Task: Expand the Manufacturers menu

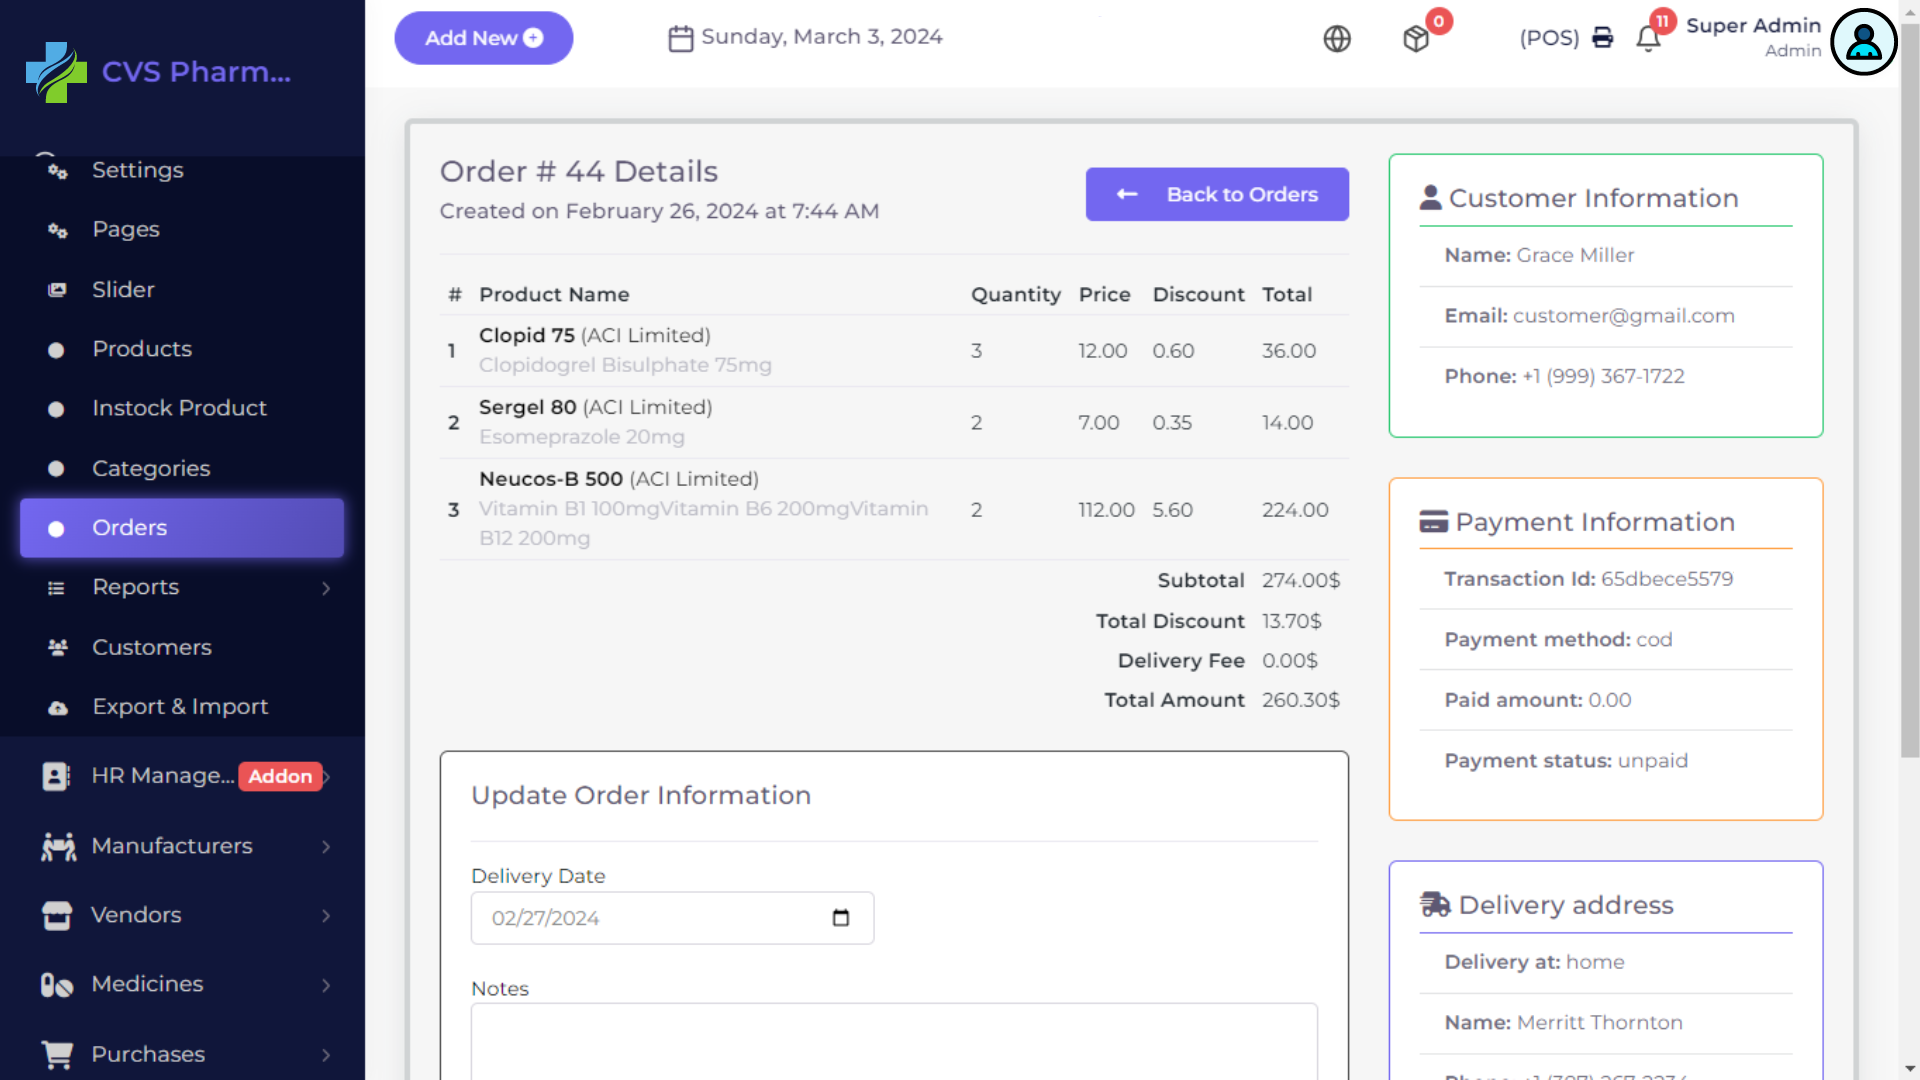Action: [x=326, y=847]
